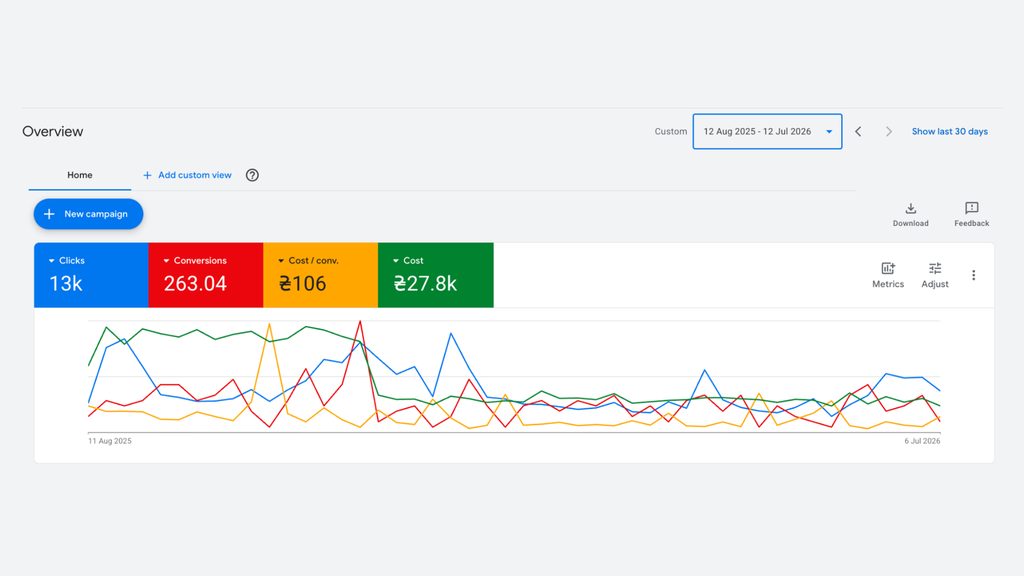Select the 13k clicks value
This screenshot has height=576, width=1024.
[x=66, y=283]
